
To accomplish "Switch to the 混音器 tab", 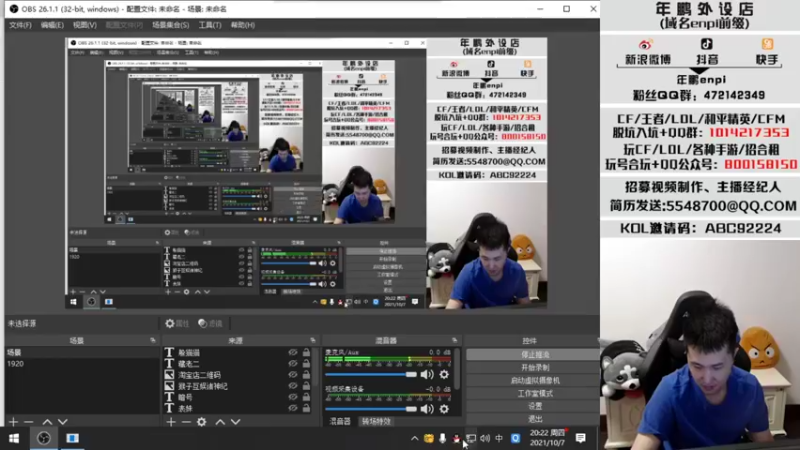I will click(340, 421).
